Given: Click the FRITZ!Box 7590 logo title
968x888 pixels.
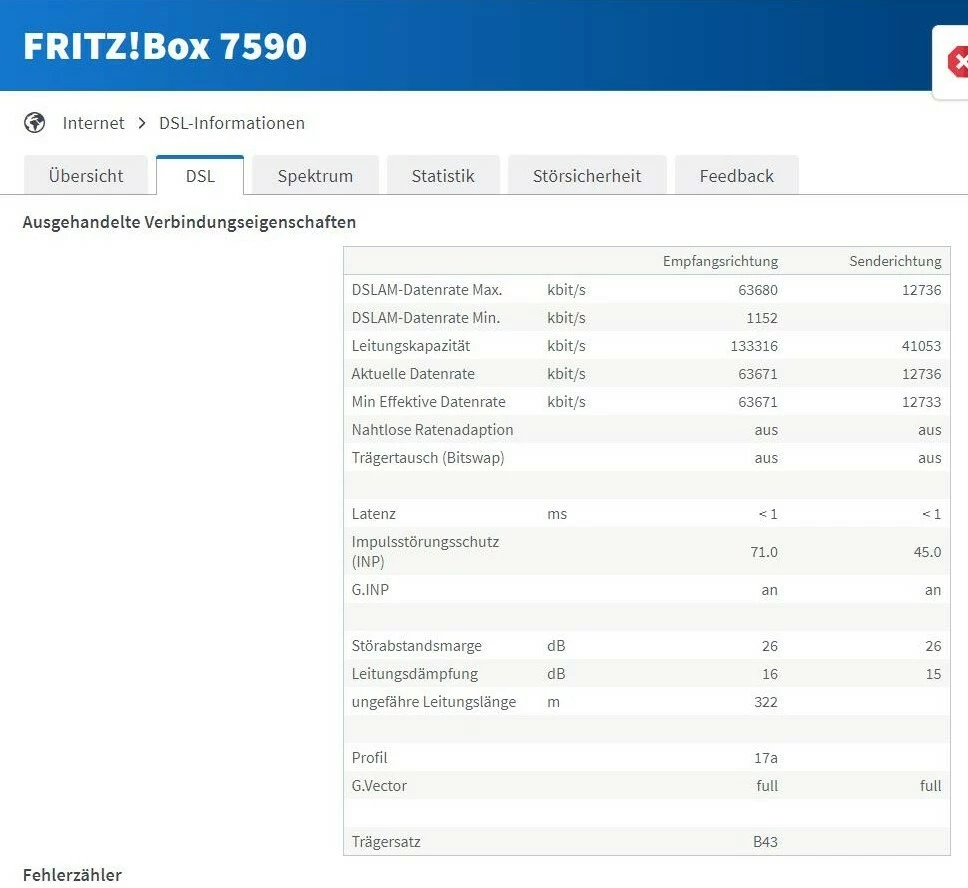Looking at the screenshot, I should pyautogui.click(x=165, y=46).
